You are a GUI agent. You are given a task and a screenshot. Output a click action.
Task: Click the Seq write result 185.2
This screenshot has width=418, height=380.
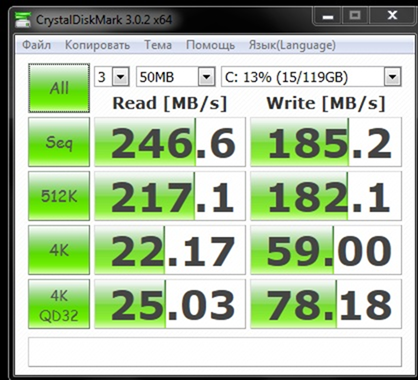coord(326,142)
